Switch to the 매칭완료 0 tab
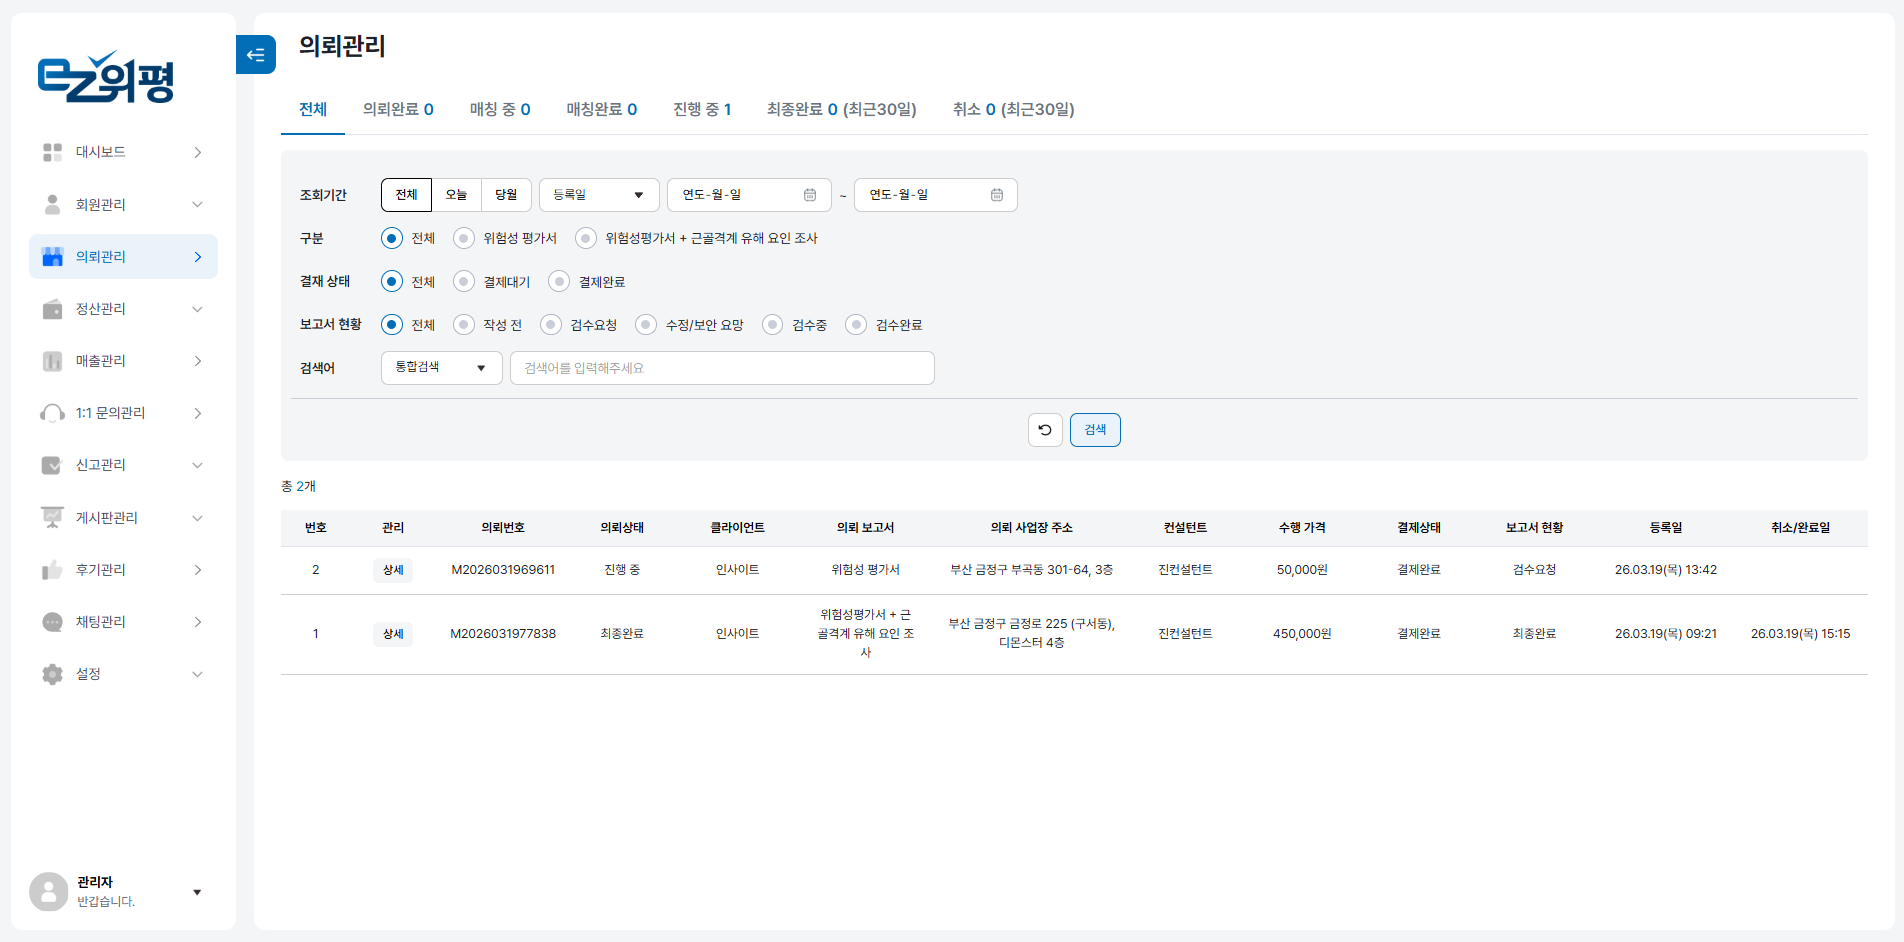This screenshot has width=1904, height=942. click(602, 109)
